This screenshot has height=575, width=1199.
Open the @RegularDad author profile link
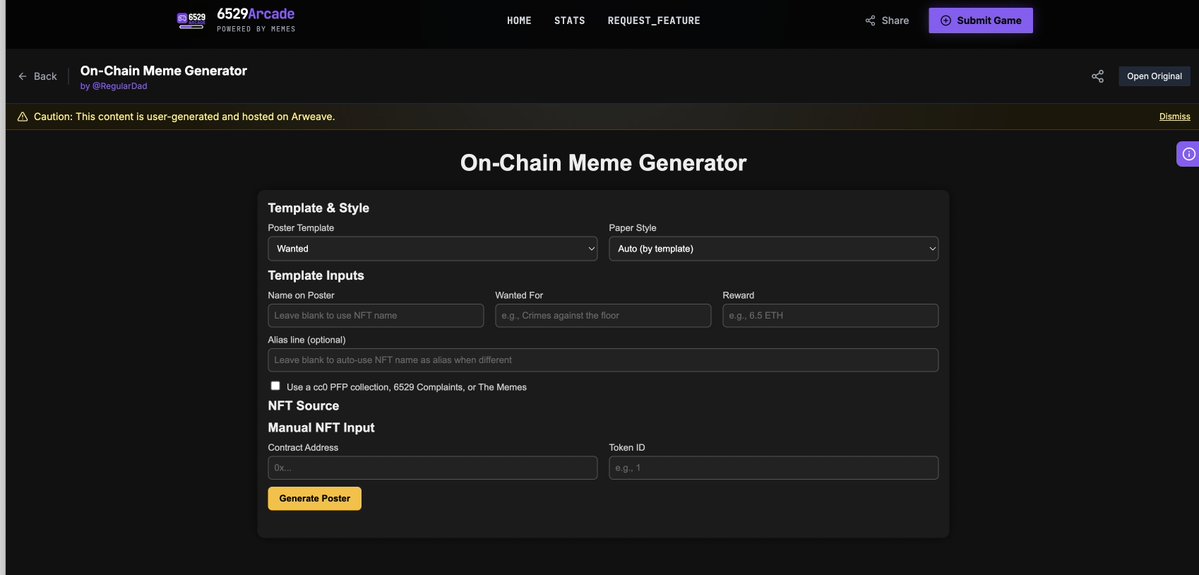(x=119, y=86)
